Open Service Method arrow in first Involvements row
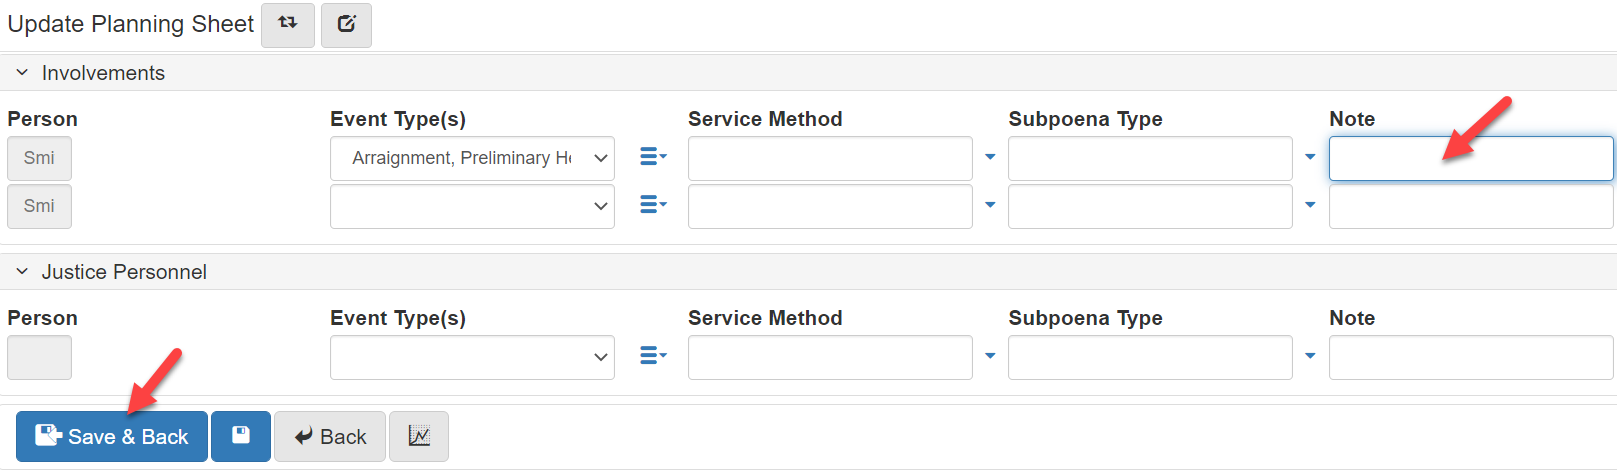 (990, 157)
